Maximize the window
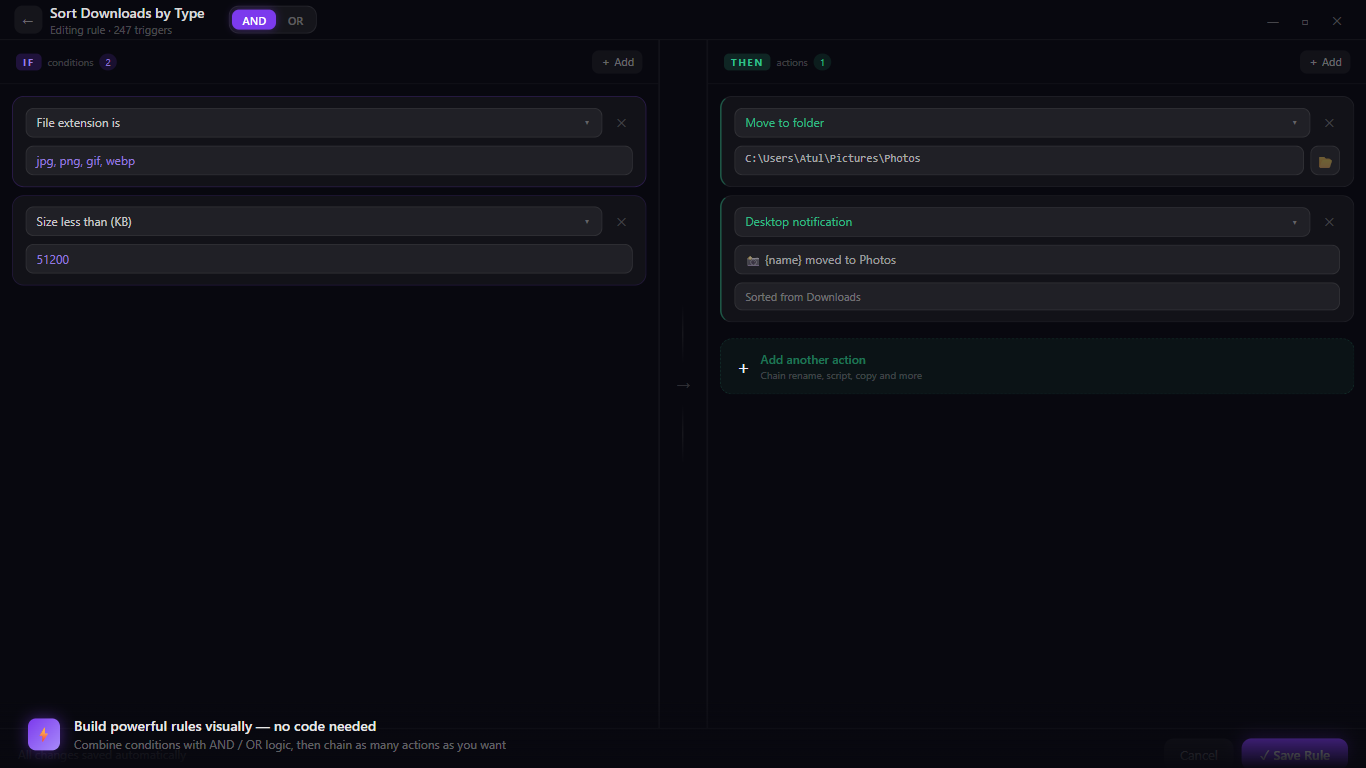The width and height of the screenshot is (1366, 768). 1305,21
